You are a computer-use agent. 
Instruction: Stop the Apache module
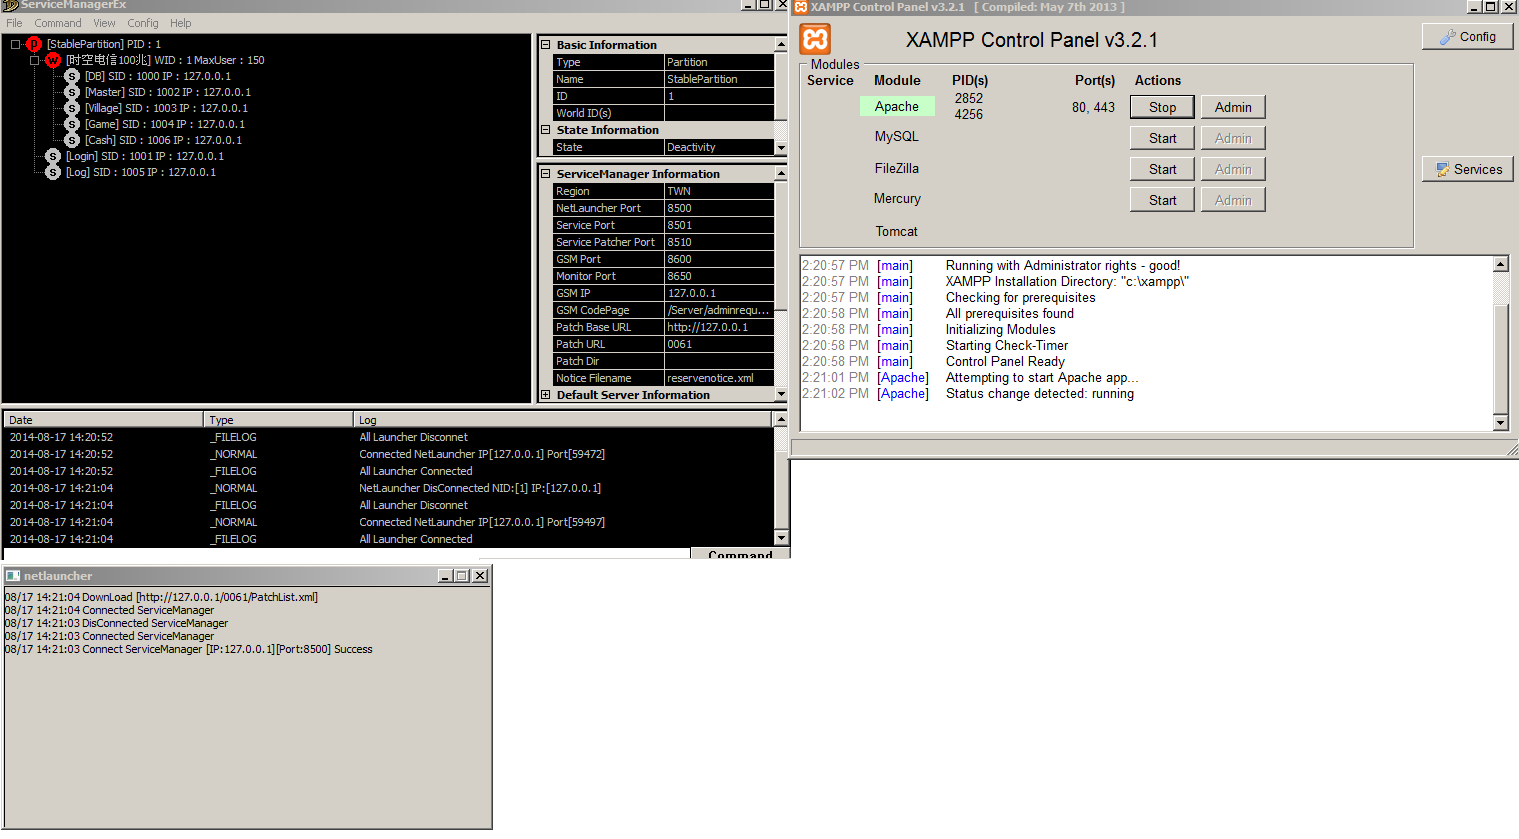(1162, 107)
